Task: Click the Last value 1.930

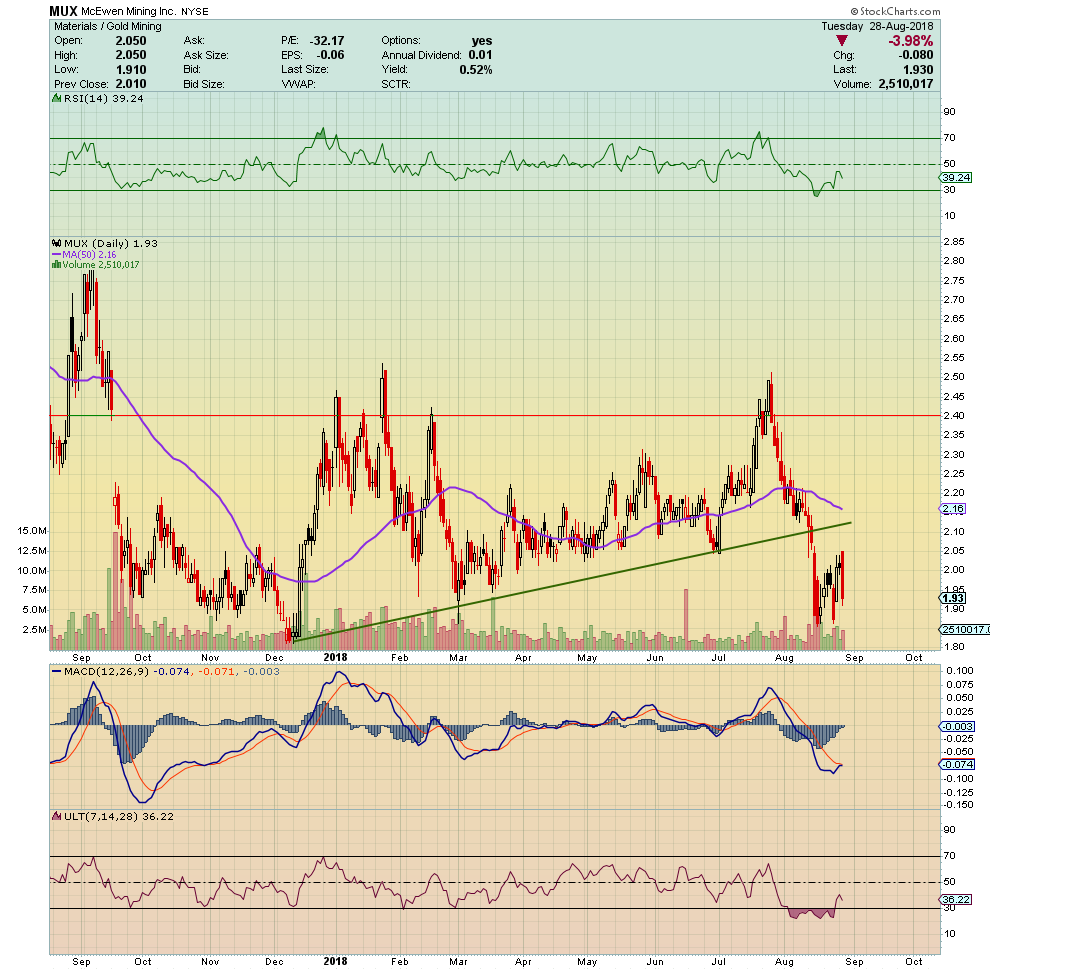Action: tap(918, 70)
